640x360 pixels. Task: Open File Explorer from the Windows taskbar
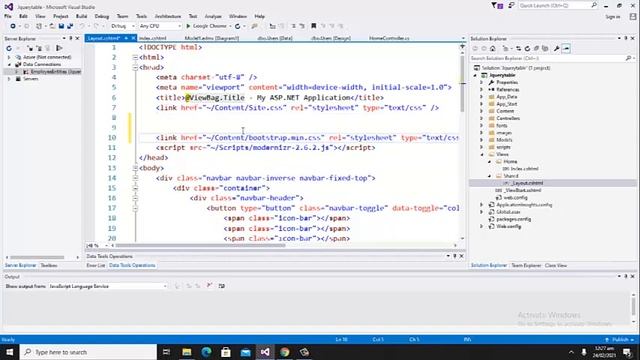click(187, 352)
